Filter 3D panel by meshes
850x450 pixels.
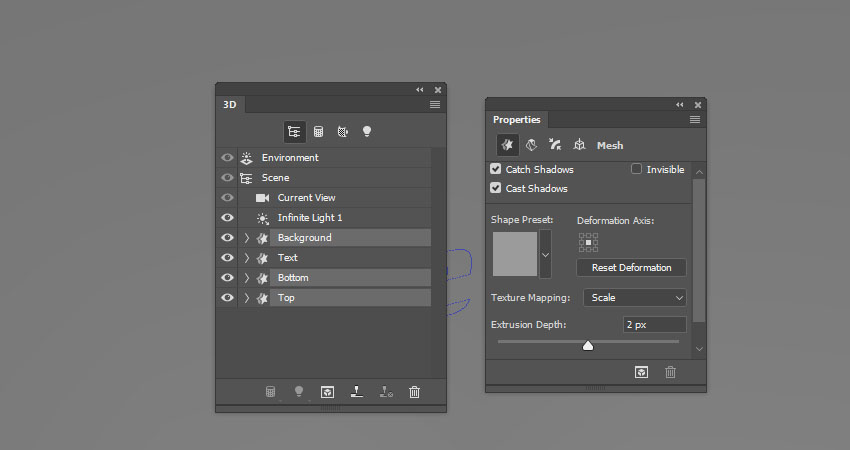click(318, 132)
